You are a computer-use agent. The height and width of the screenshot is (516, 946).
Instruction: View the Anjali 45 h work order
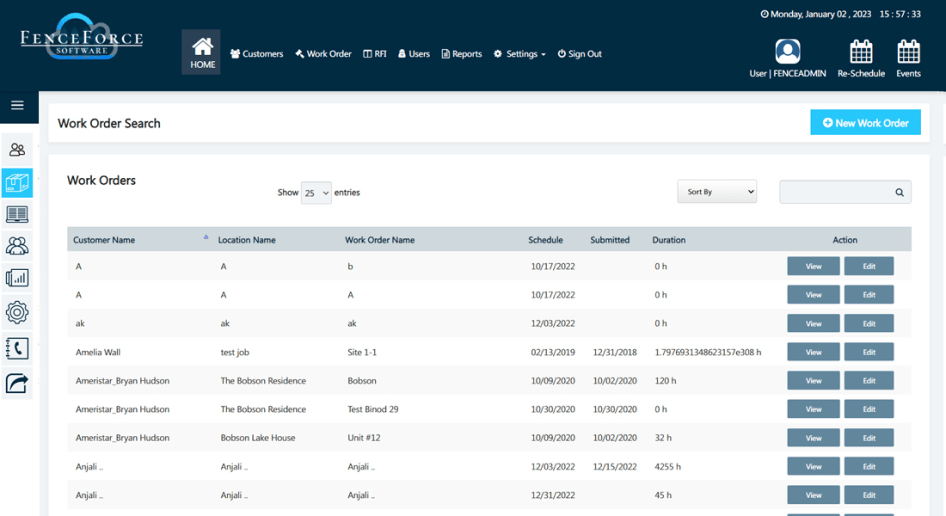(813, 495)
